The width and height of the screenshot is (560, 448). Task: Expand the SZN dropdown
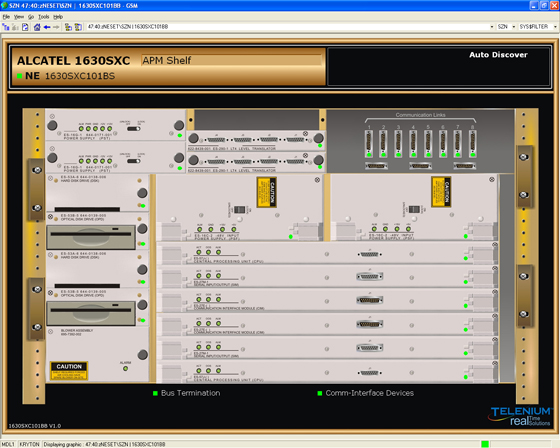tap(514, 27)
